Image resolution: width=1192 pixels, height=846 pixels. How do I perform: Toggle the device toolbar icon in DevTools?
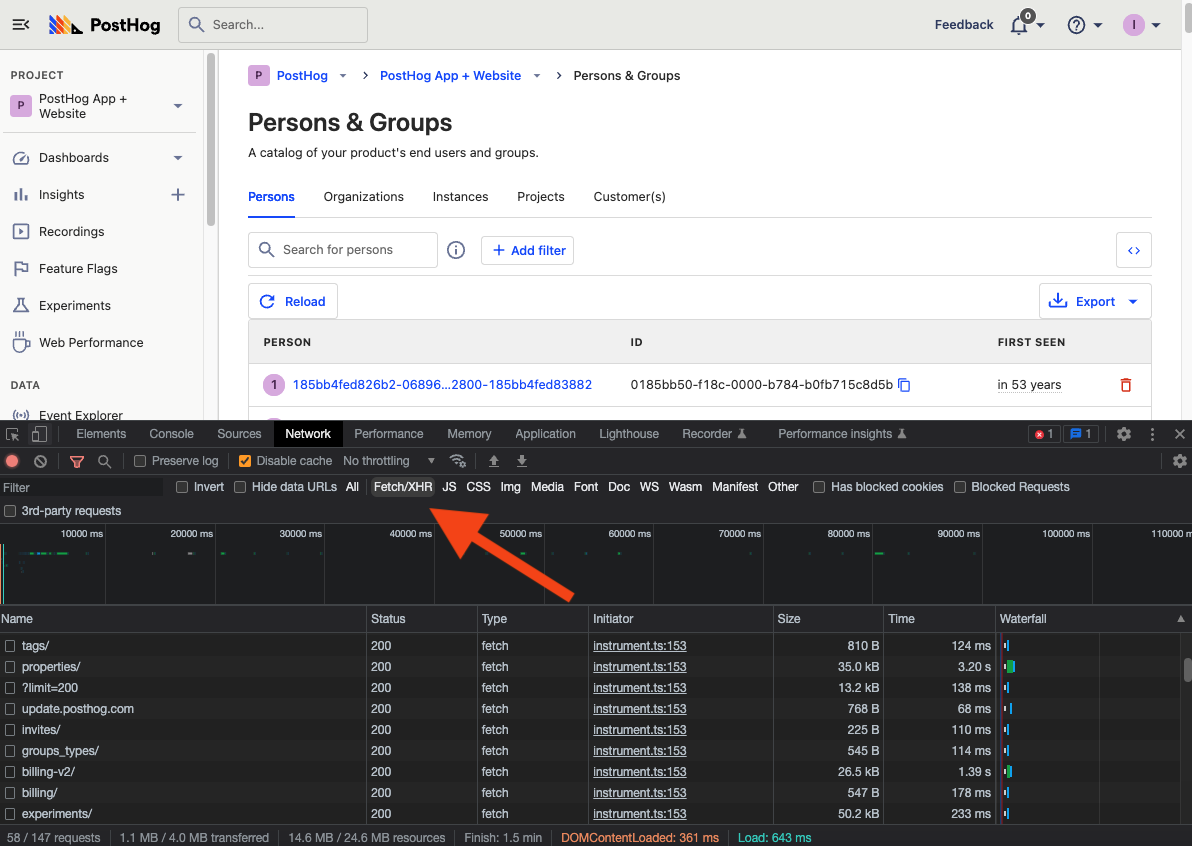click(x=39, y=434)
